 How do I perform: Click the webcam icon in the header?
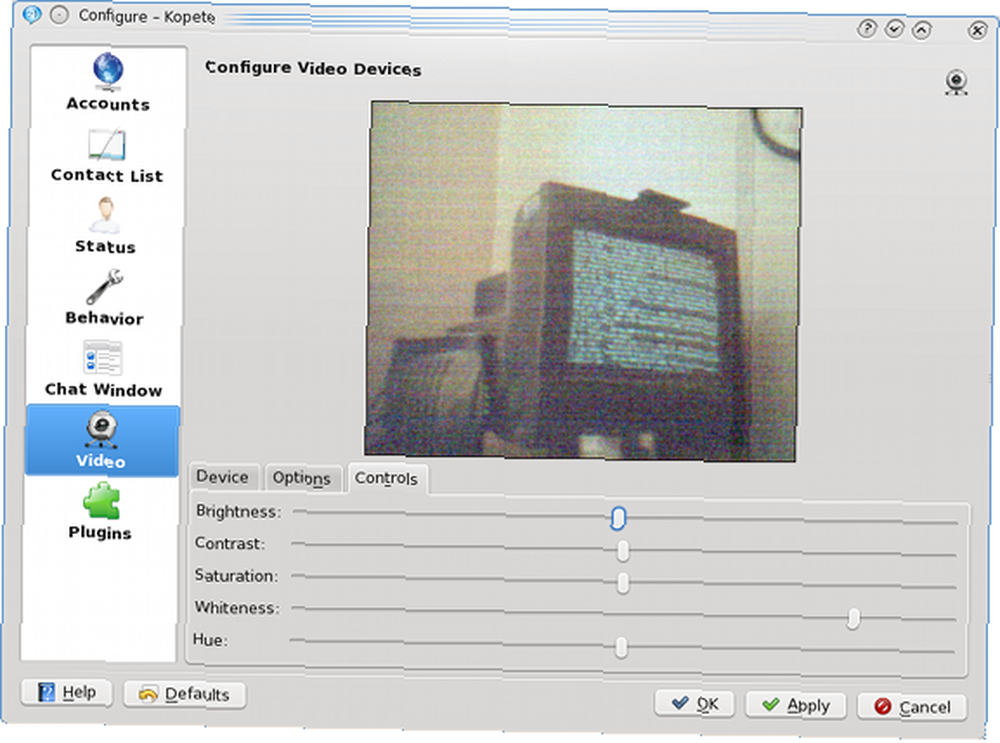[956, 83]
